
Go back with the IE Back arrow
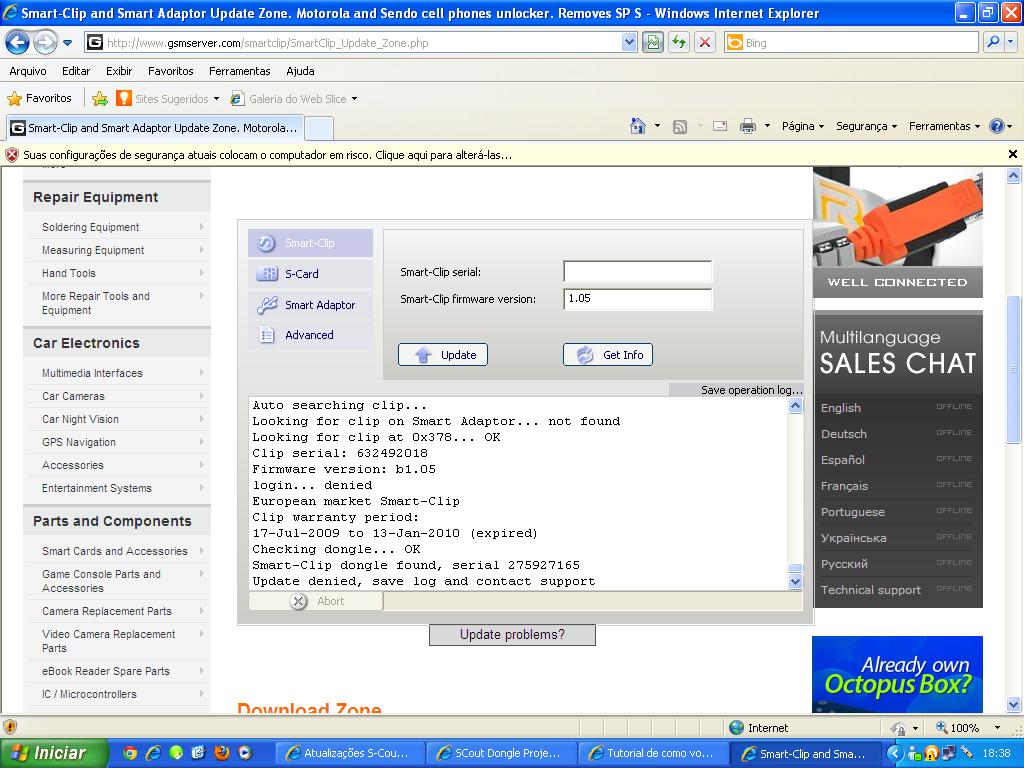[17, 43]
